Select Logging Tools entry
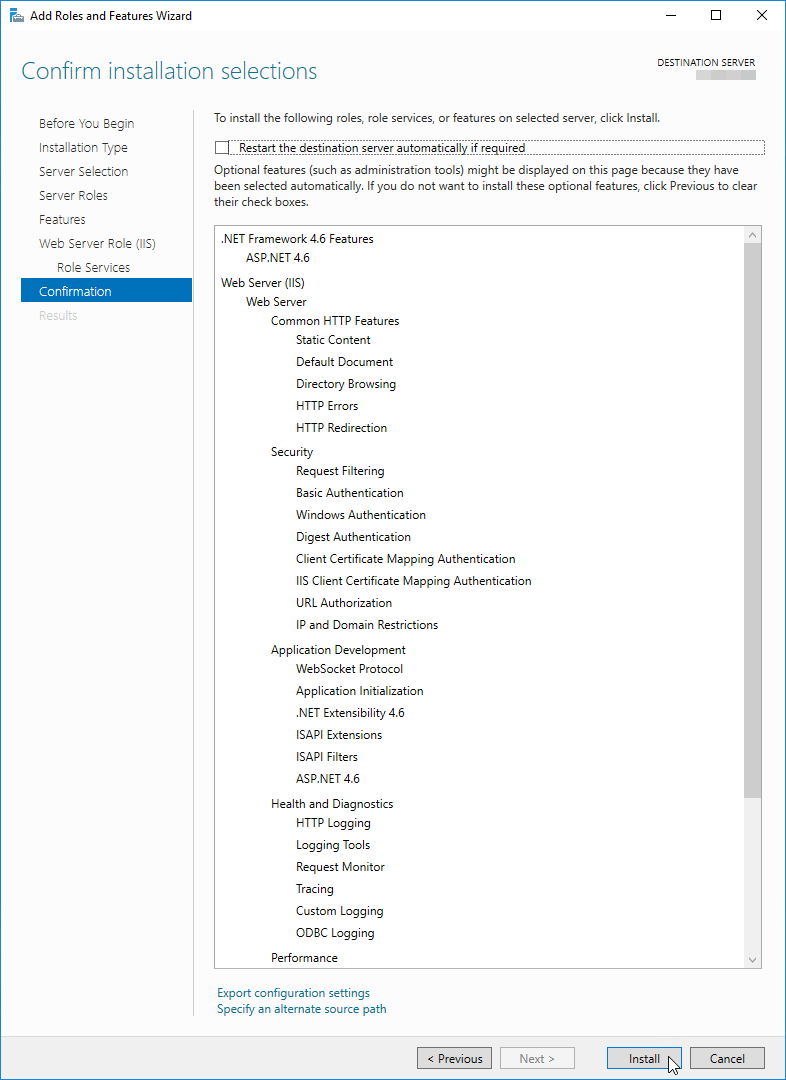 [333, 845]
